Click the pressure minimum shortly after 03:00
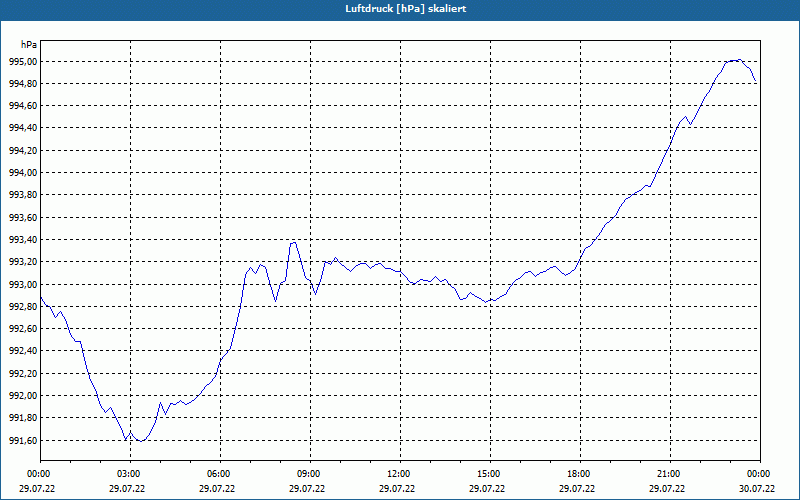 click(x=141, y=441)
